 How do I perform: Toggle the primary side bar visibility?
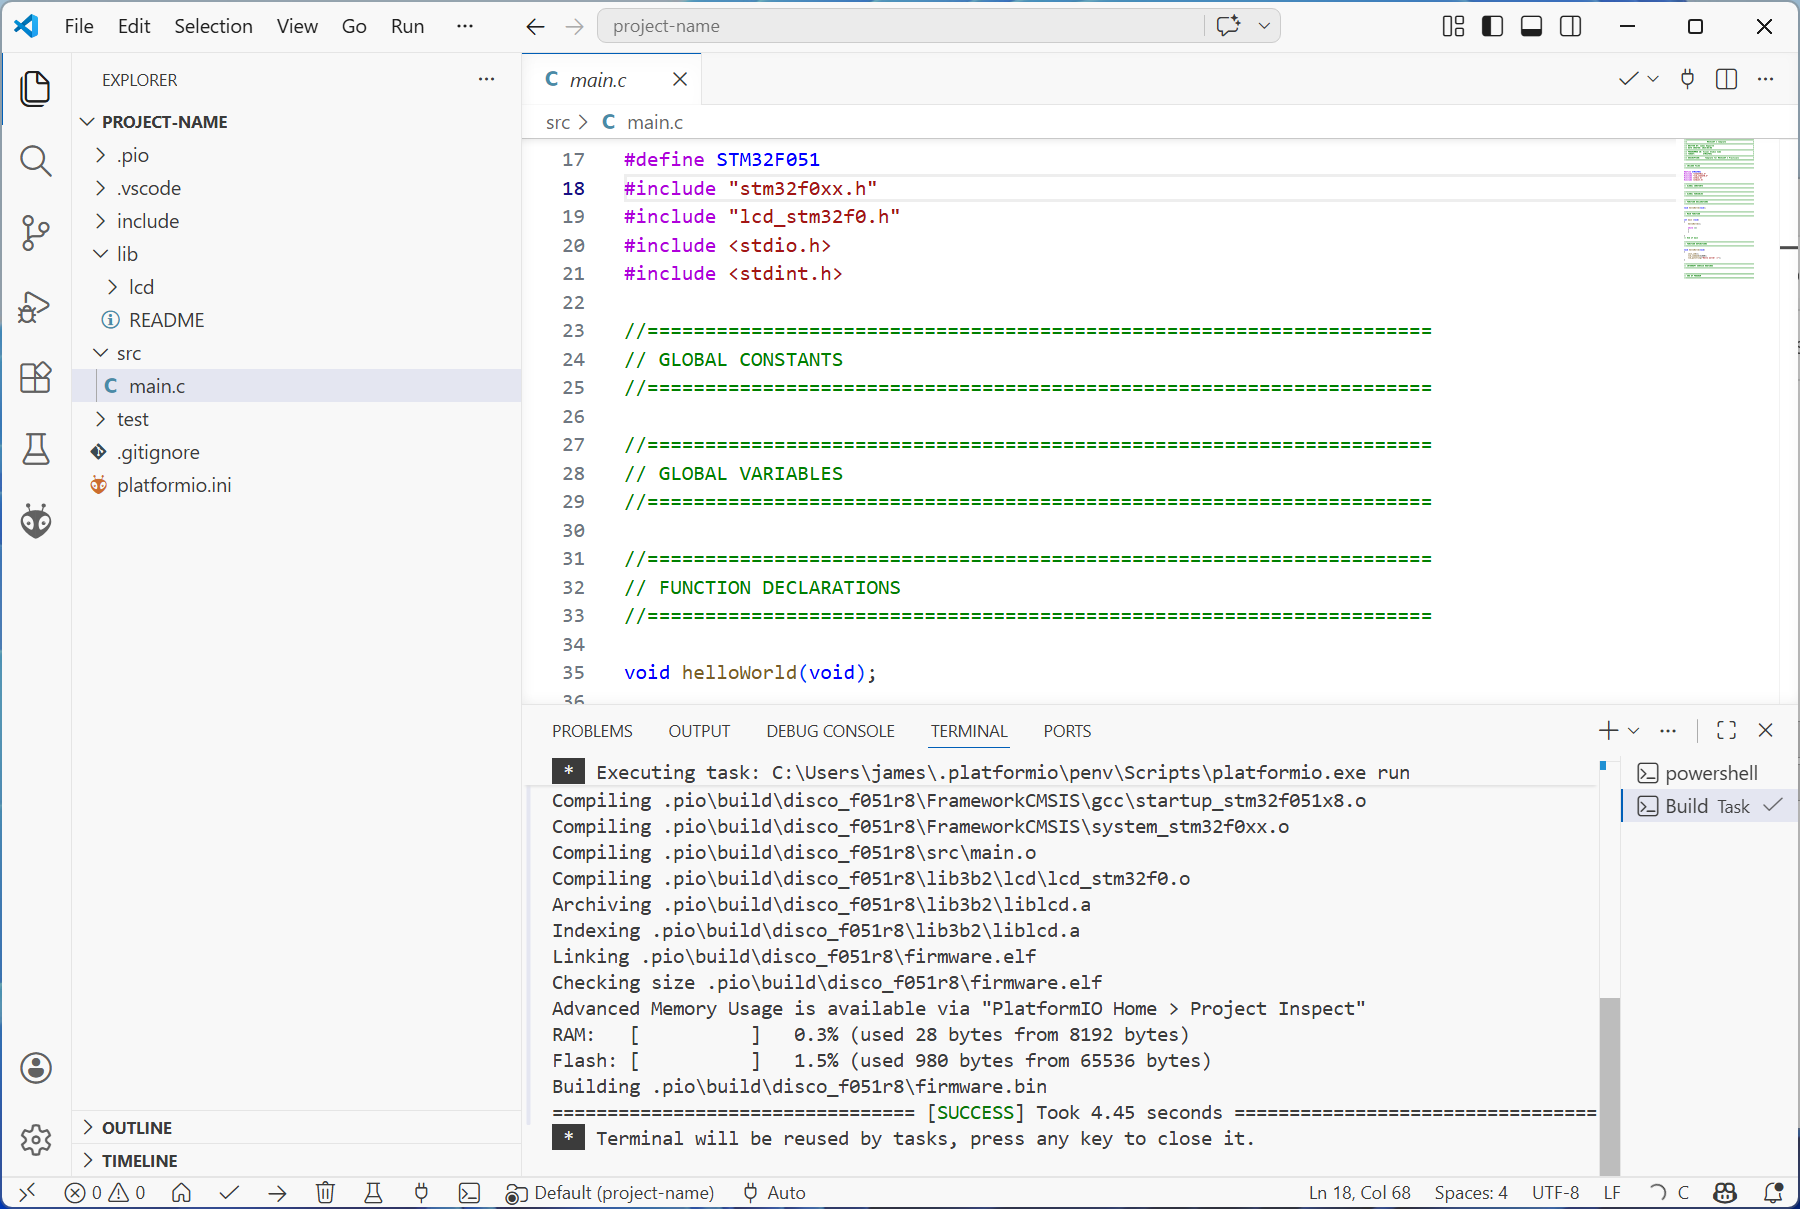click(1492, 26)
